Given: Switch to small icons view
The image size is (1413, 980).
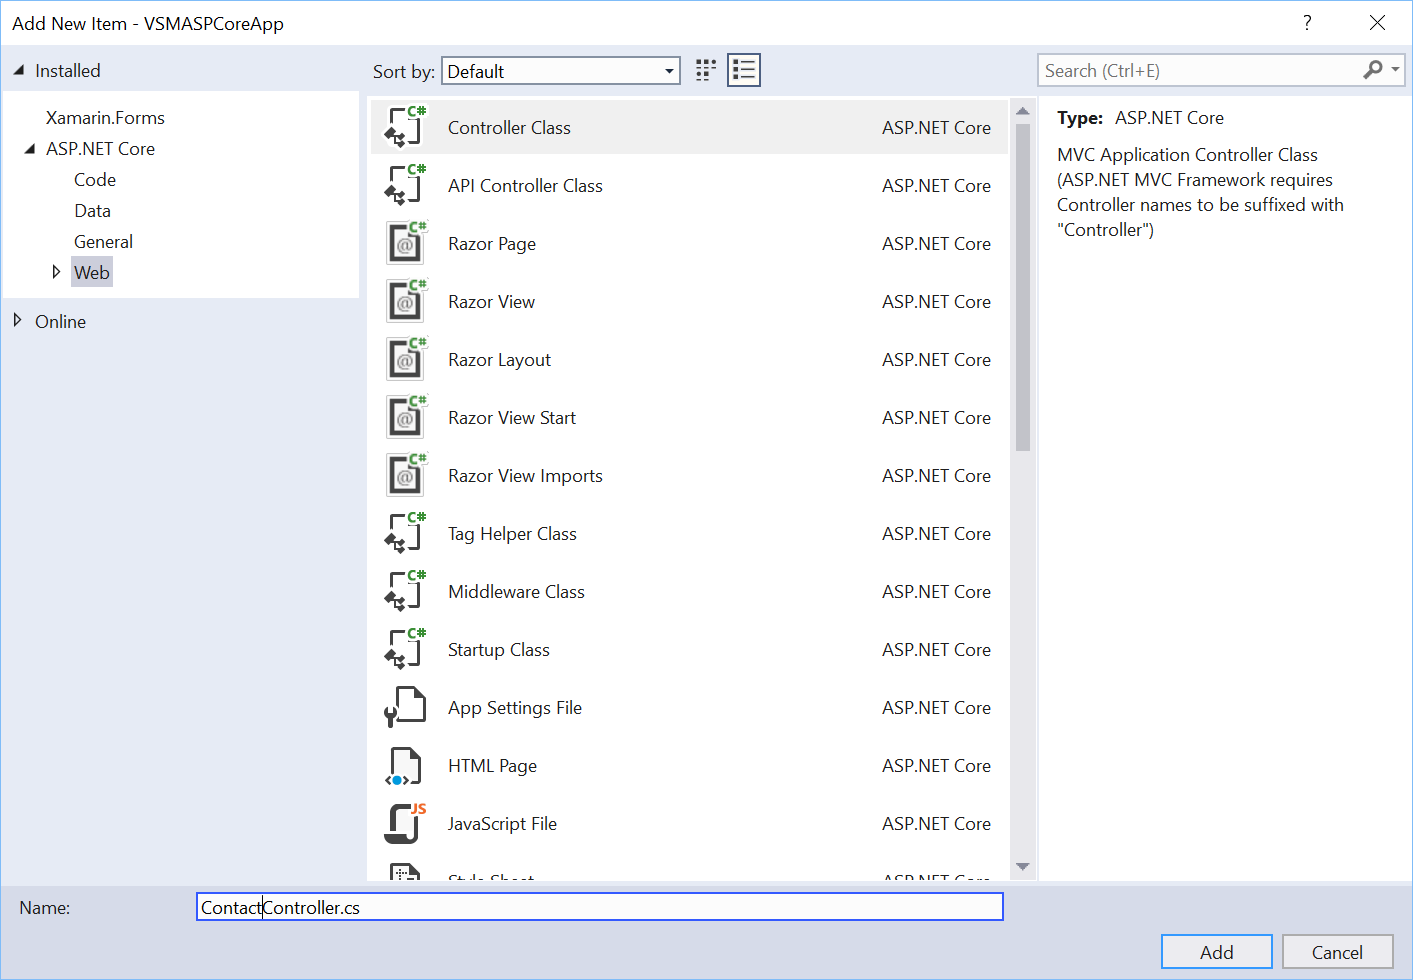Looking at the screenshot, I should click(706, 70).
